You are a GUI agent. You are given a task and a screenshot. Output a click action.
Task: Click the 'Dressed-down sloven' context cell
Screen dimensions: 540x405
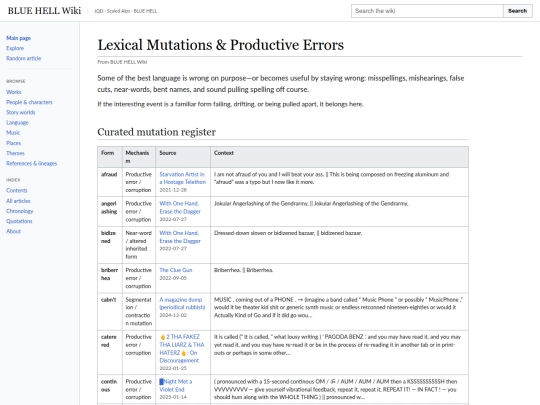(339, 245)
